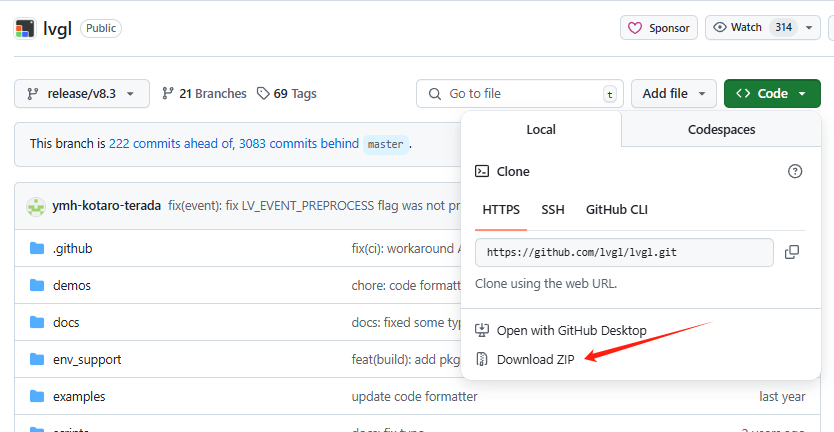Click the examples folder icon

(37, 396)
